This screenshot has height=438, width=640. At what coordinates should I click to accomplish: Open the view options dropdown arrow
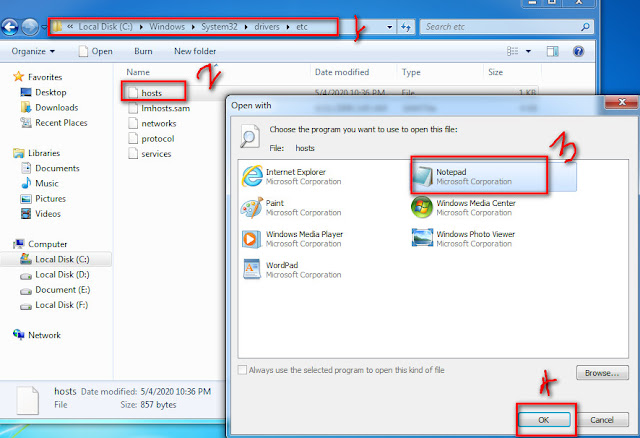click(528, 51)
